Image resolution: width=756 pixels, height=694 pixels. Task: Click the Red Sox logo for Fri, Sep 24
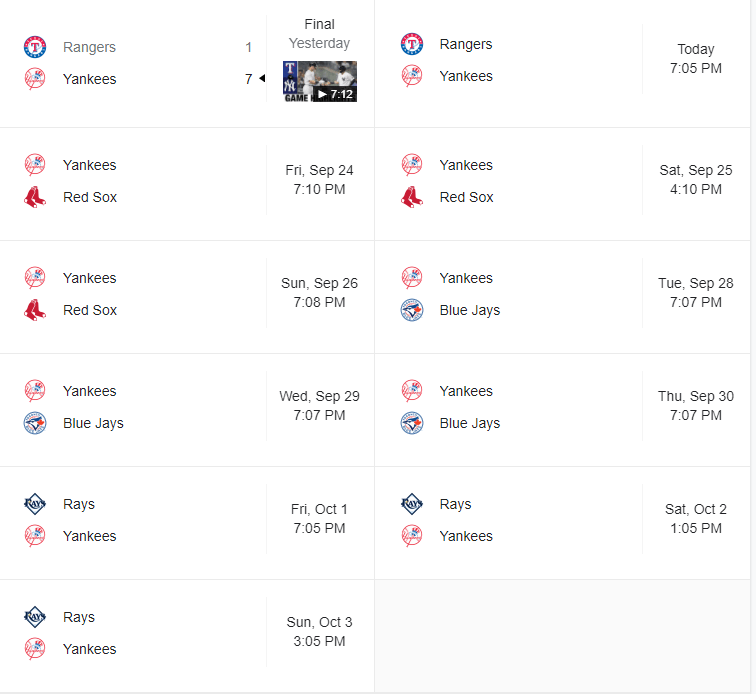click(x=35, y=197)
